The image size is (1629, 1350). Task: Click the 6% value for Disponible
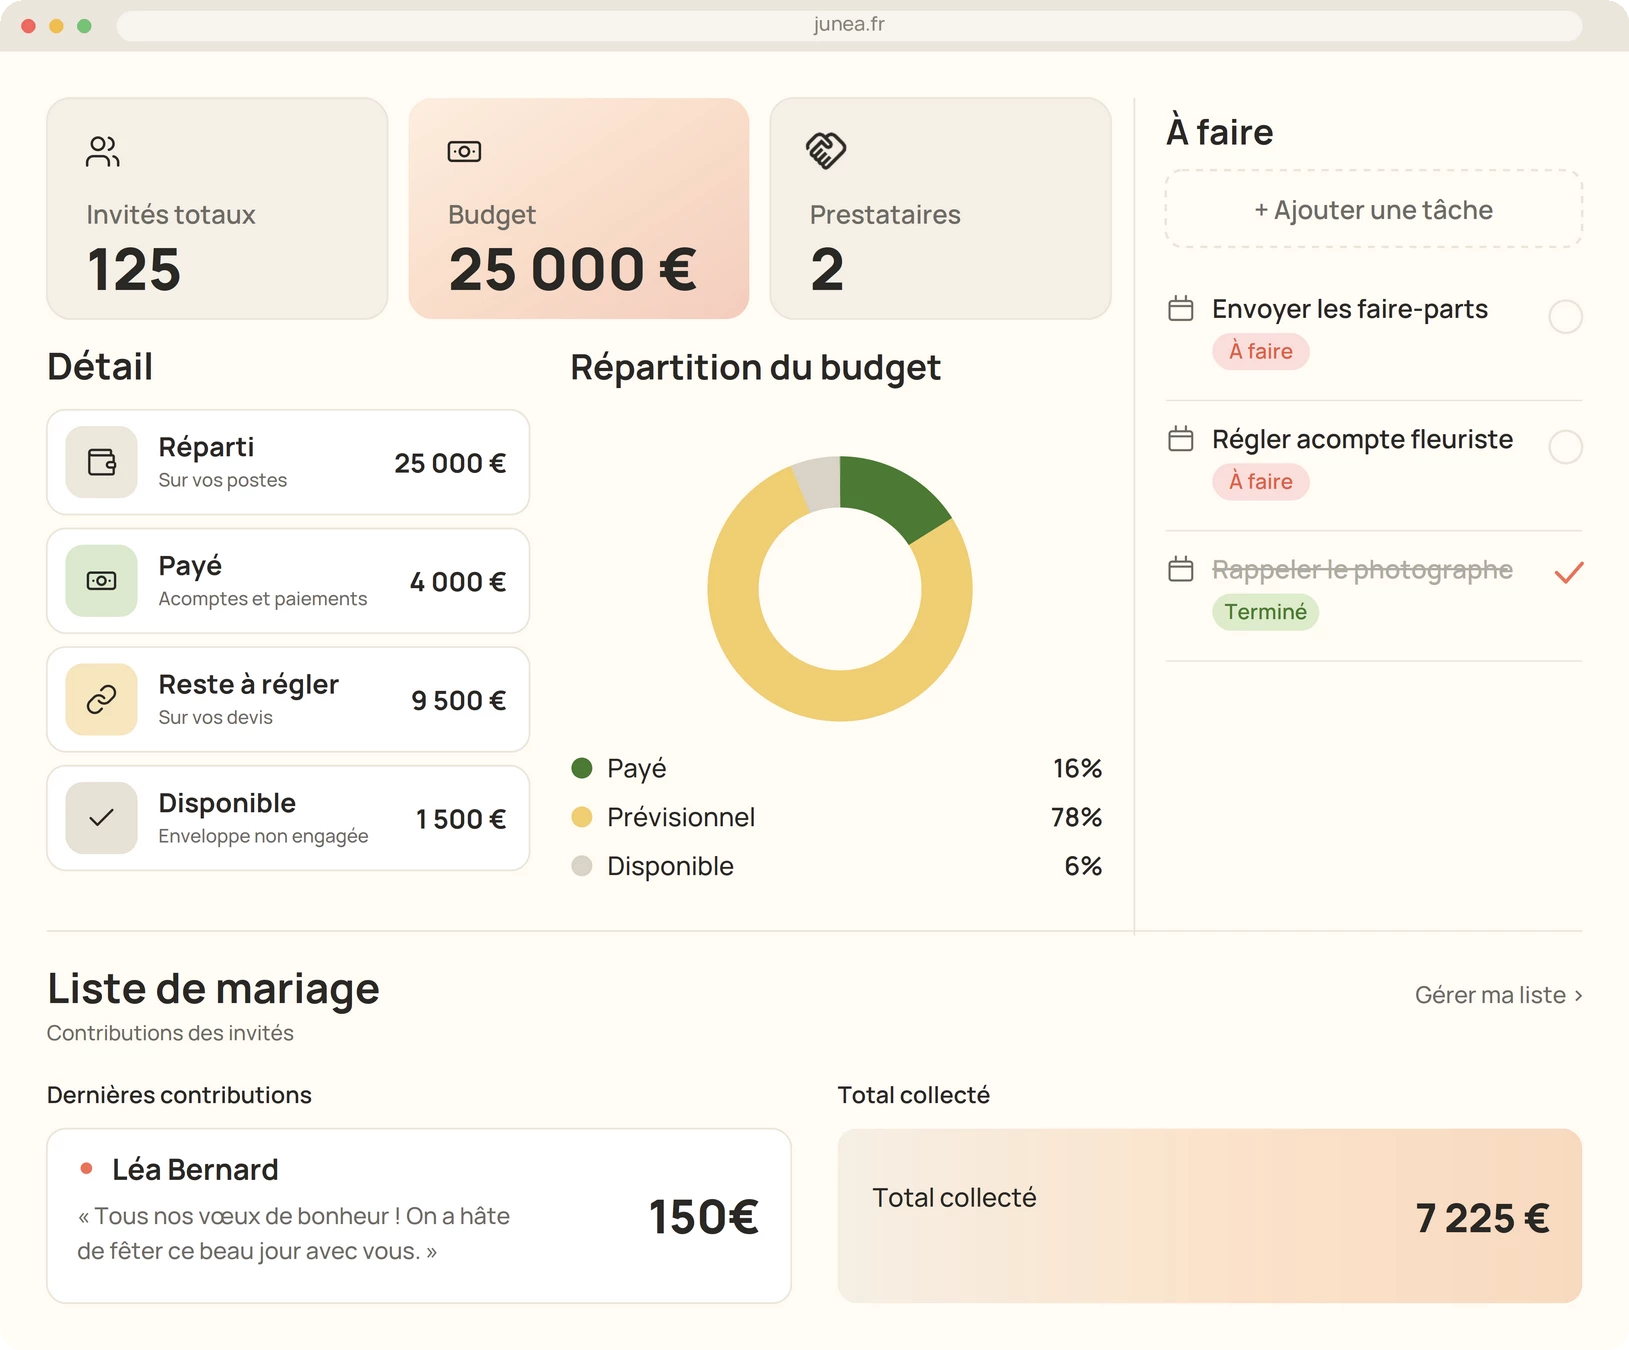pos(1083,866)
